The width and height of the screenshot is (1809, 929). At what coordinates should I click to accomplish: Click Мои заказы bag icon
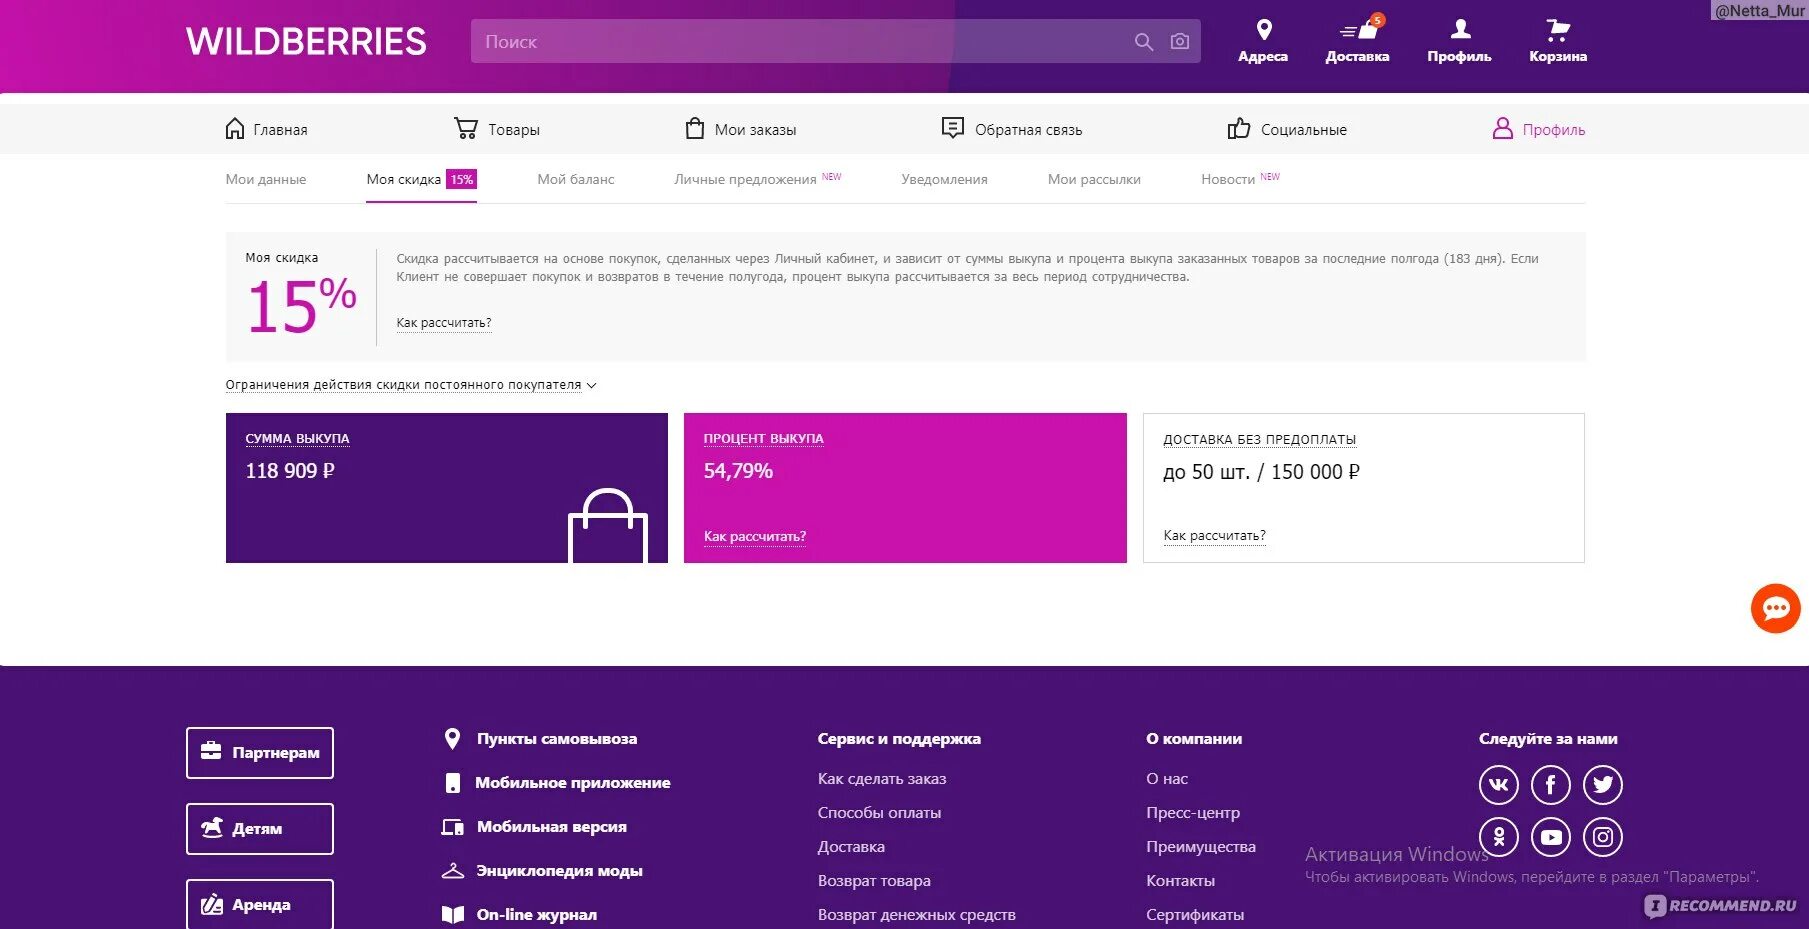coord(695,128)
